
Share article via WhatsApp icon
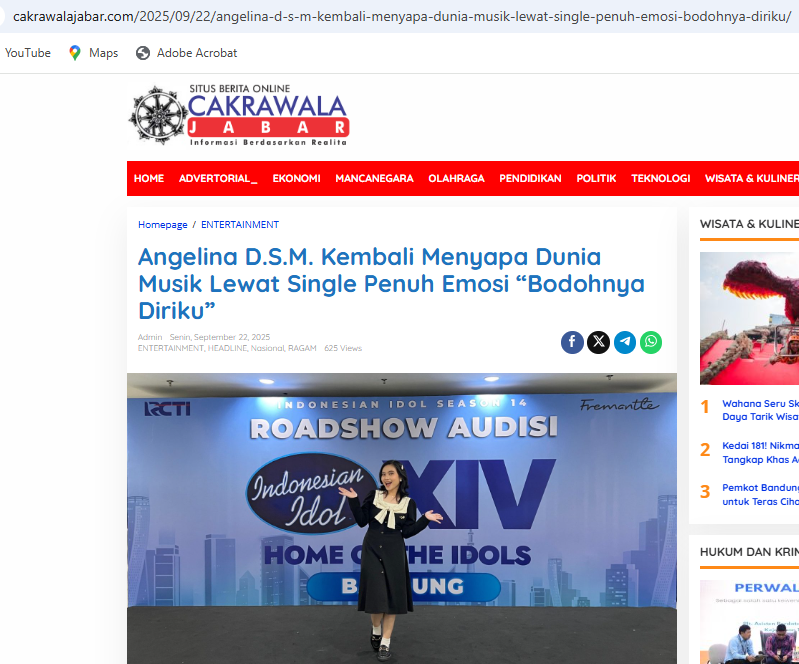click(651, 342)
